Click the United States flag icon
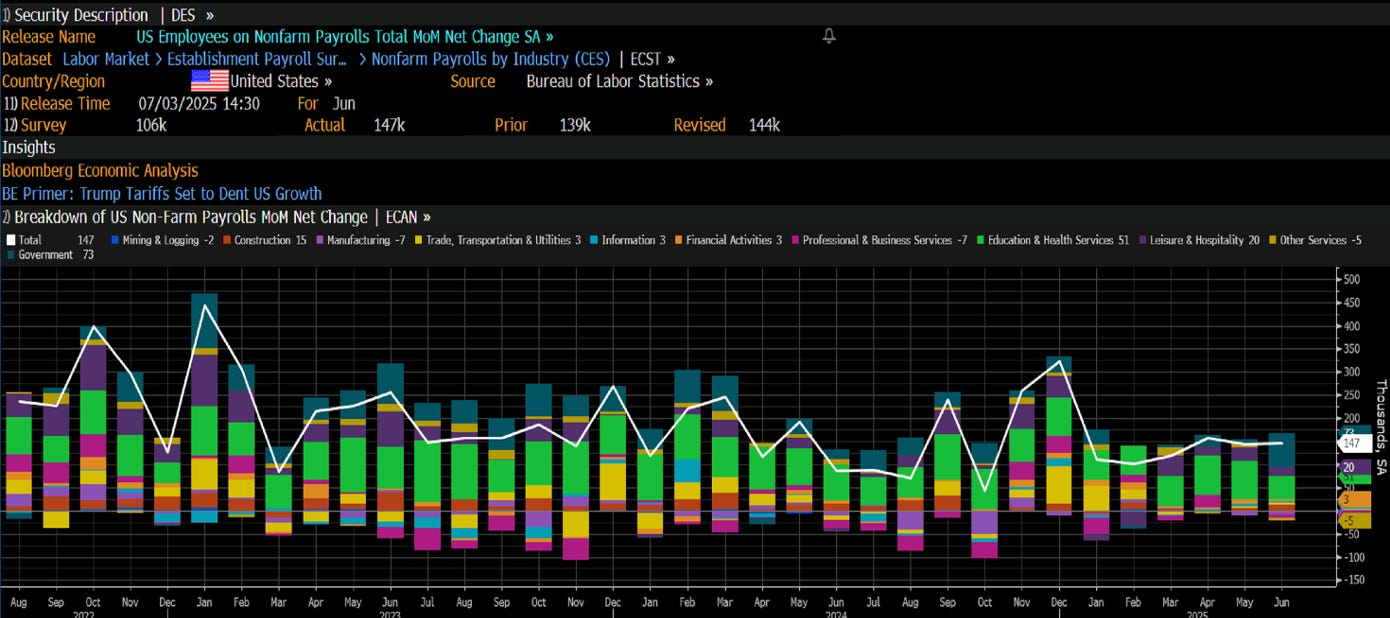 tap(209, 81)
